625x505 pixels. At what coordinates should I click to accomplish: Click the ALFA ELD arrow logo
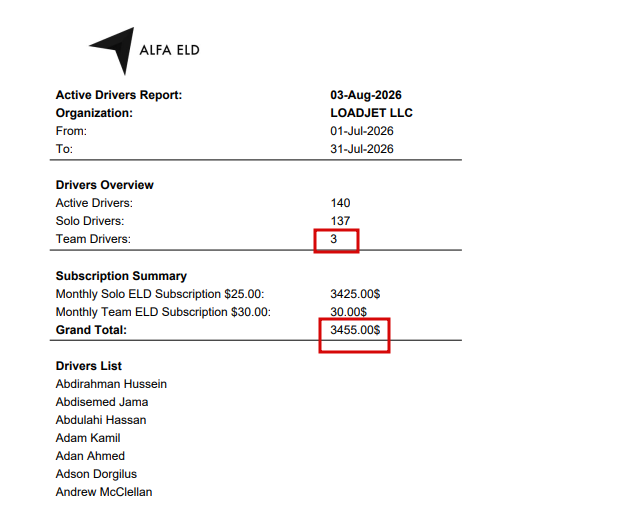[113, 51]
